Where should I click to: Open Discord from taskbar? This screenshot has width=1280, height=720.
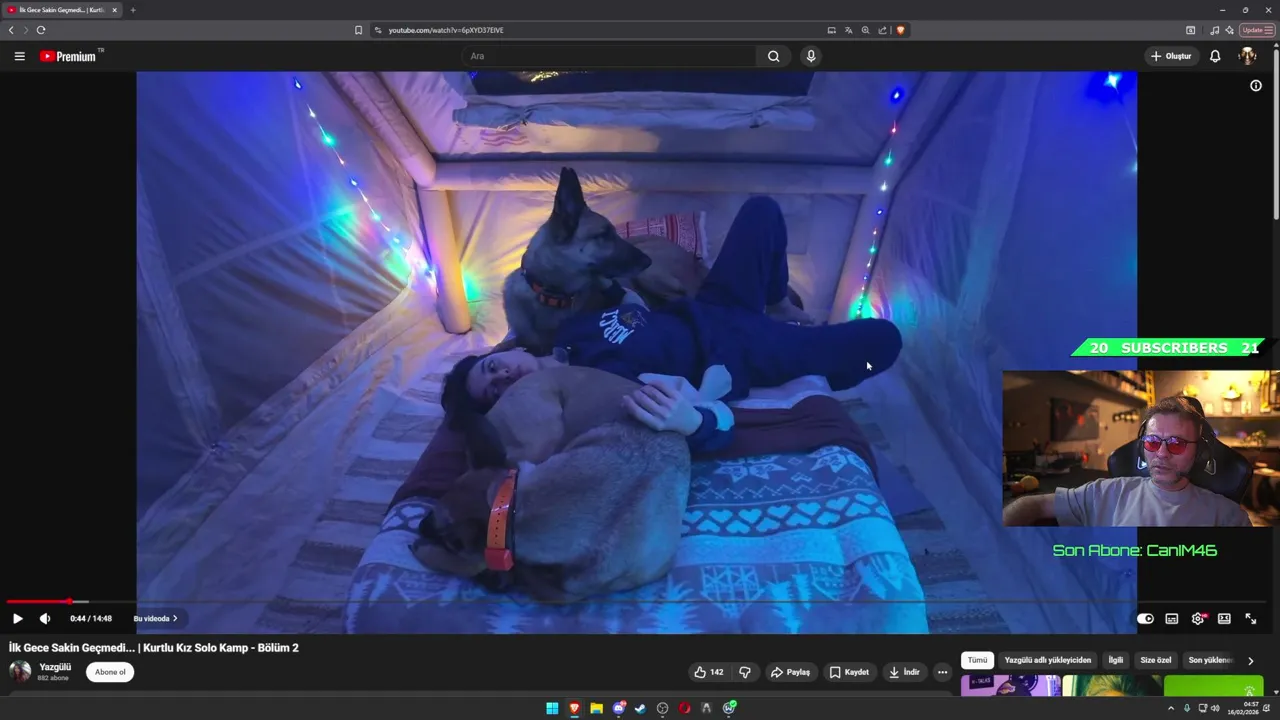pyautogui.click(x=618, y=708)
